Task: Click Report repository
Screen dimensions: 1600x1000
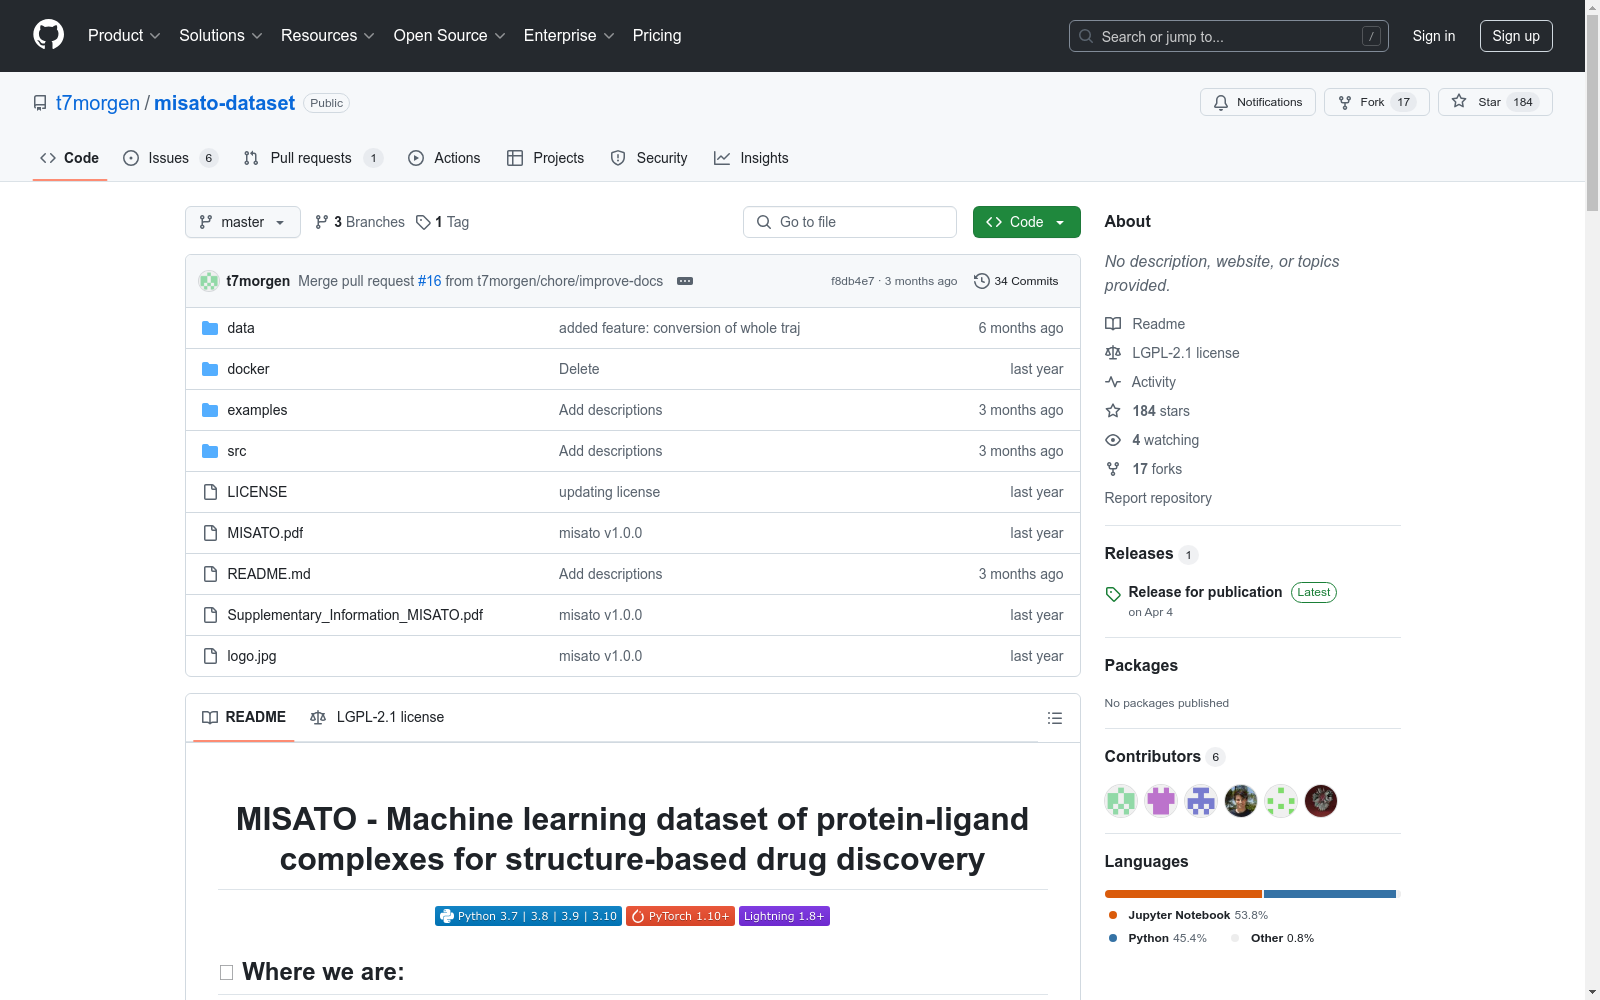Action: (1158, 498)
